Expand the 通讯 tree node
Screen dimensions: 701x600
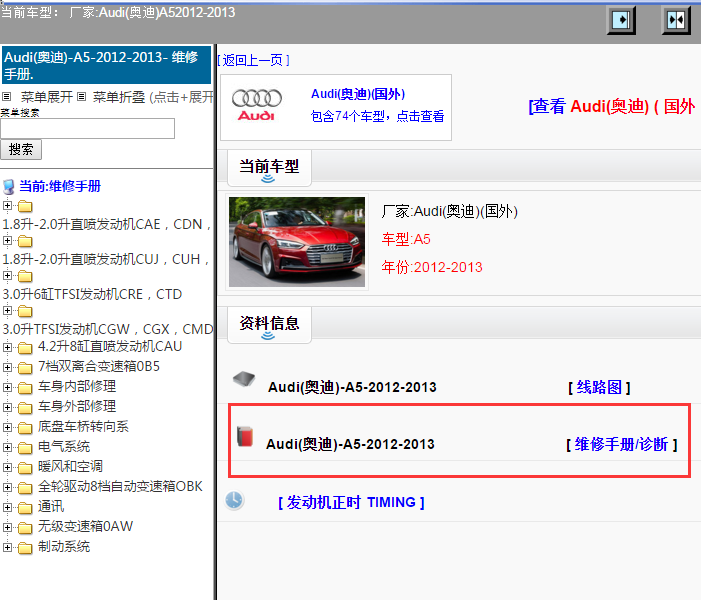pyautogui.click(x=7, y=507)
